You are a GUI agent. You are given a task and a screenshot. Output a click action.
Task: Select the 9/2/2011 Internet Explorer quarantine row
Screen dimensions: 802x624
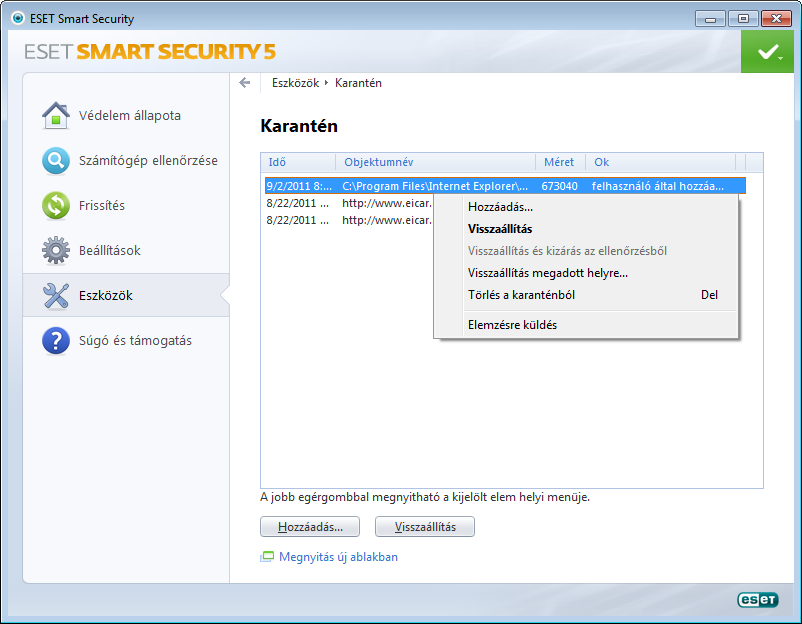pos(505,186)
